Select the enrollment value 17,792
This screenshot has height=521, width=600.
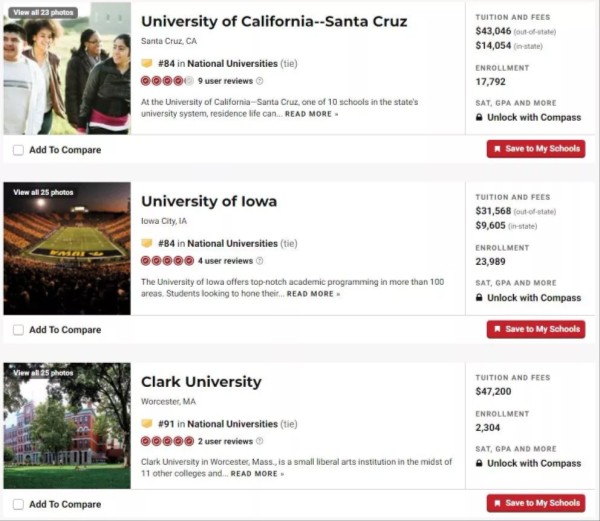tap(491, 81)
